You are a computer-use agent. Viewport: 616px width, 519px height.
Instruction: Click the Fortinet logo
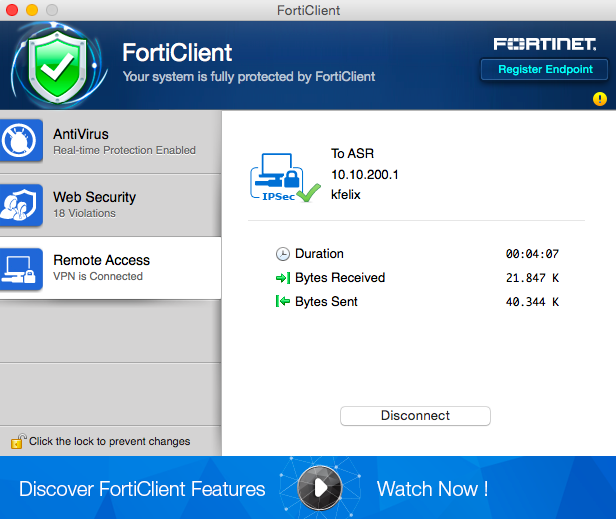[546, 44]
